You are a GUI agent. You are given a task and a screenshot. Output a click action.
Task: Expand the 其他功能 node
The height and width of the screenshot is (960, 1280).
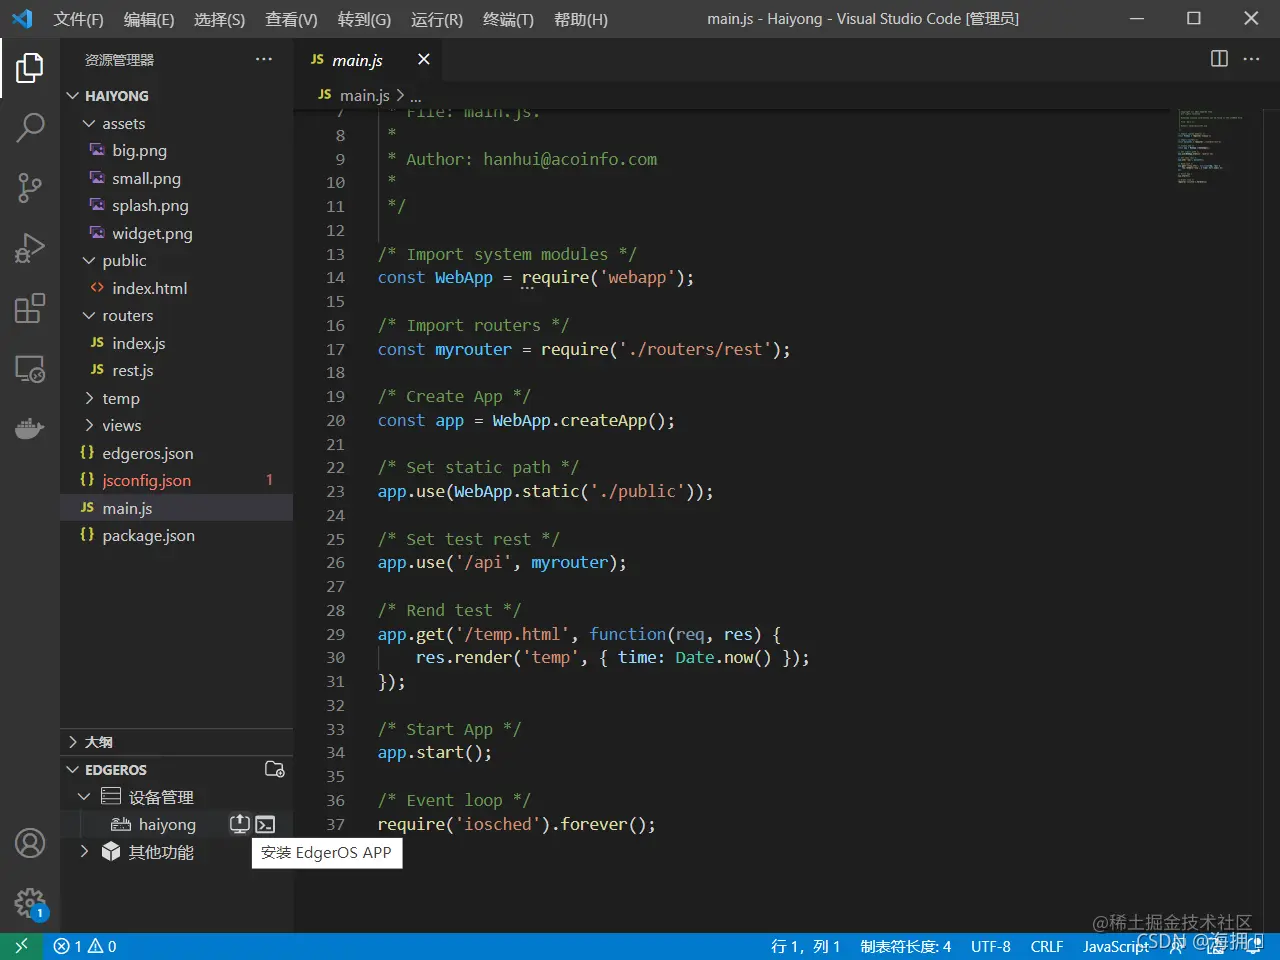coord(176,852)
